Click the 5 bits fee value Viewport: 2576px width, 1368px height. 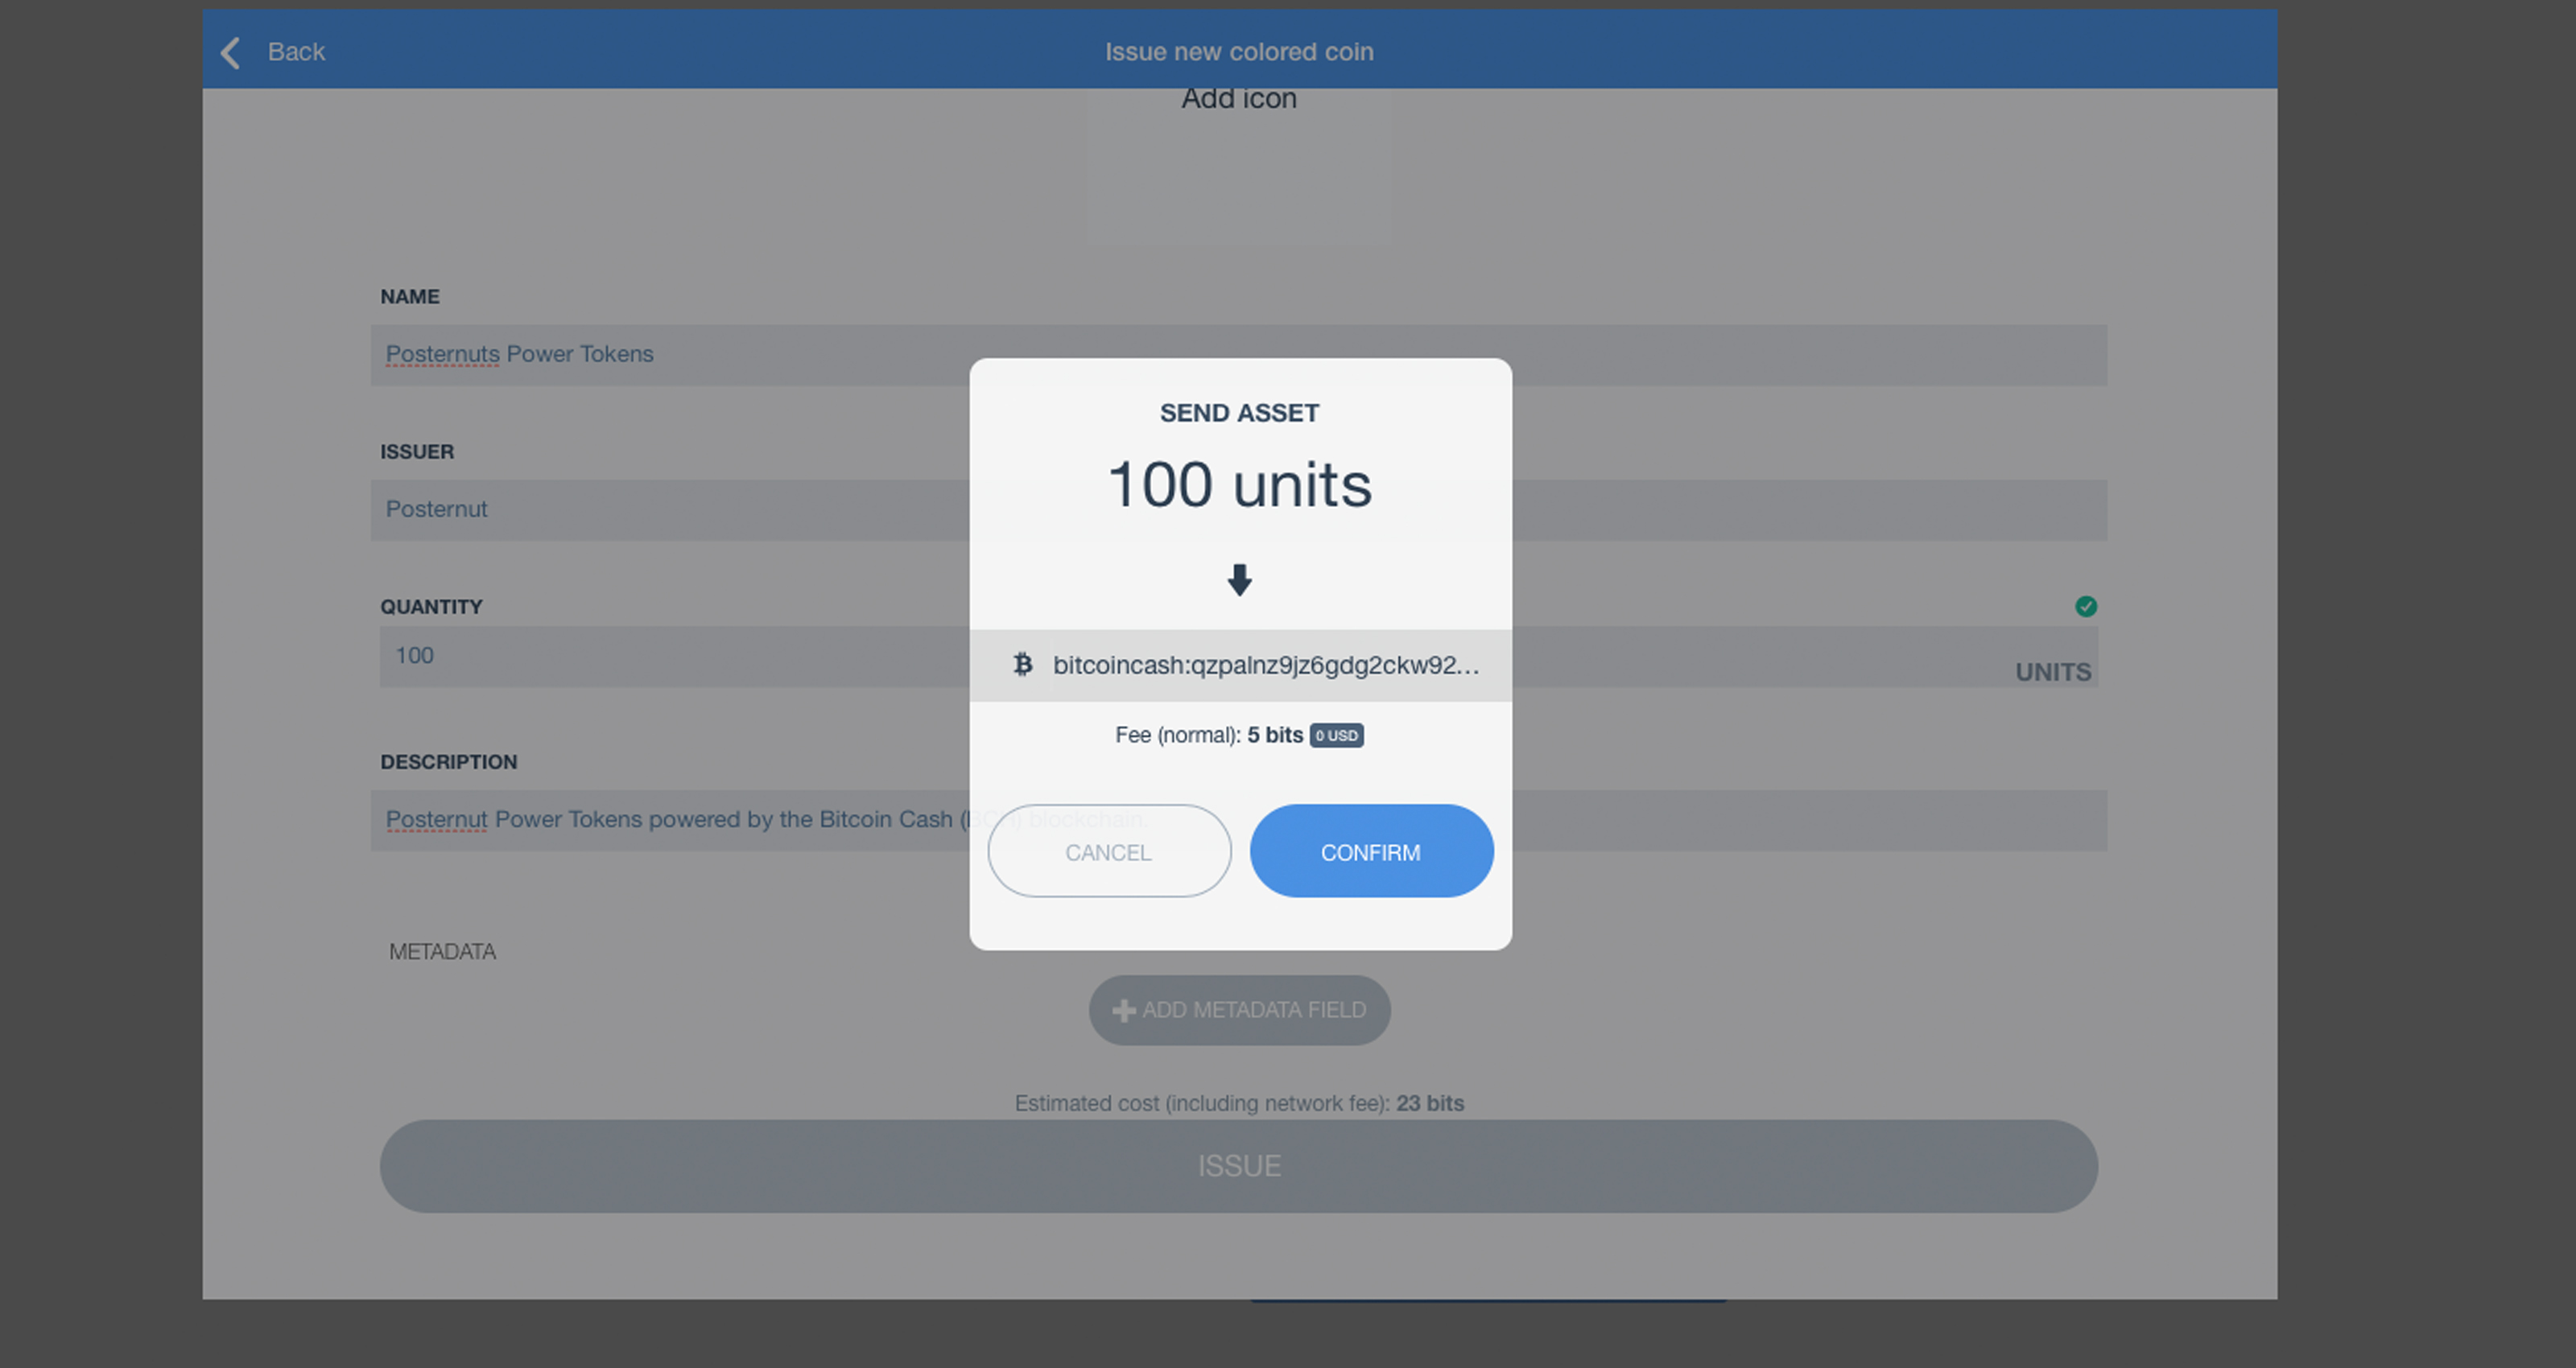[x=1275, y=735]
